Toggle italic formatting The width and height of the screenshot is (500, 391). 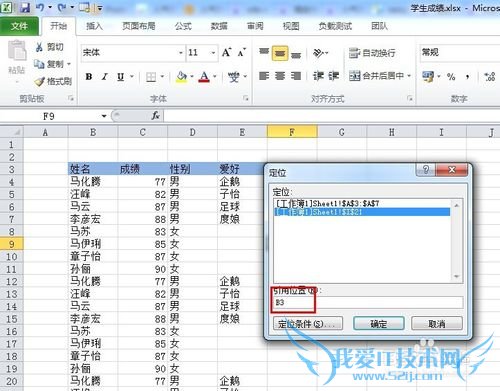point(105,77)
